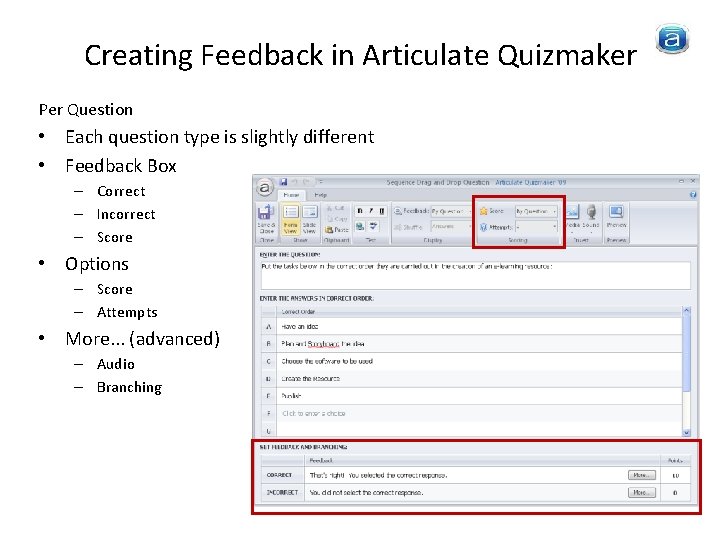
Task: Click the Save icon in quick access toolbar
Action: click(x=283, y=182)
